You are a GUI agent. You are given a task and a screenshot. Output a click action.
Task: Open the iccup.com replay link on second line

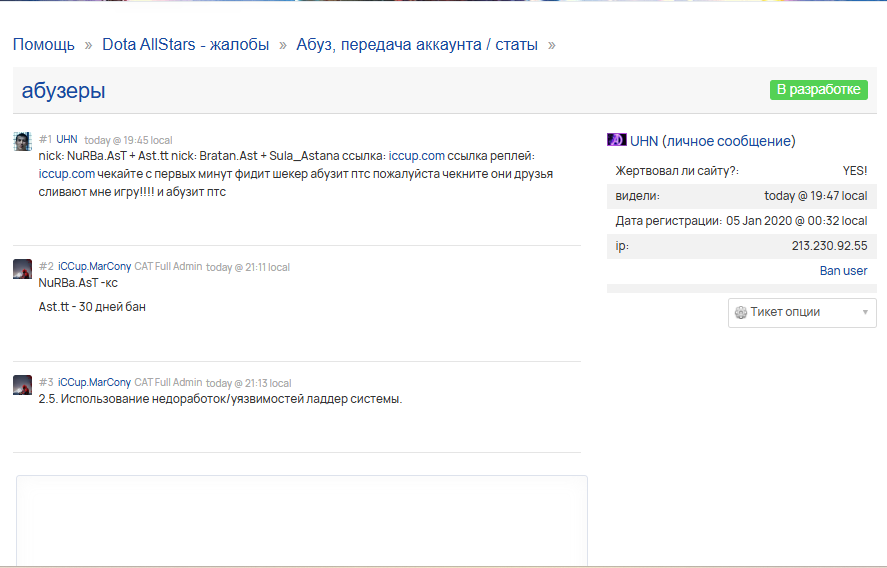tap(67, 174)
